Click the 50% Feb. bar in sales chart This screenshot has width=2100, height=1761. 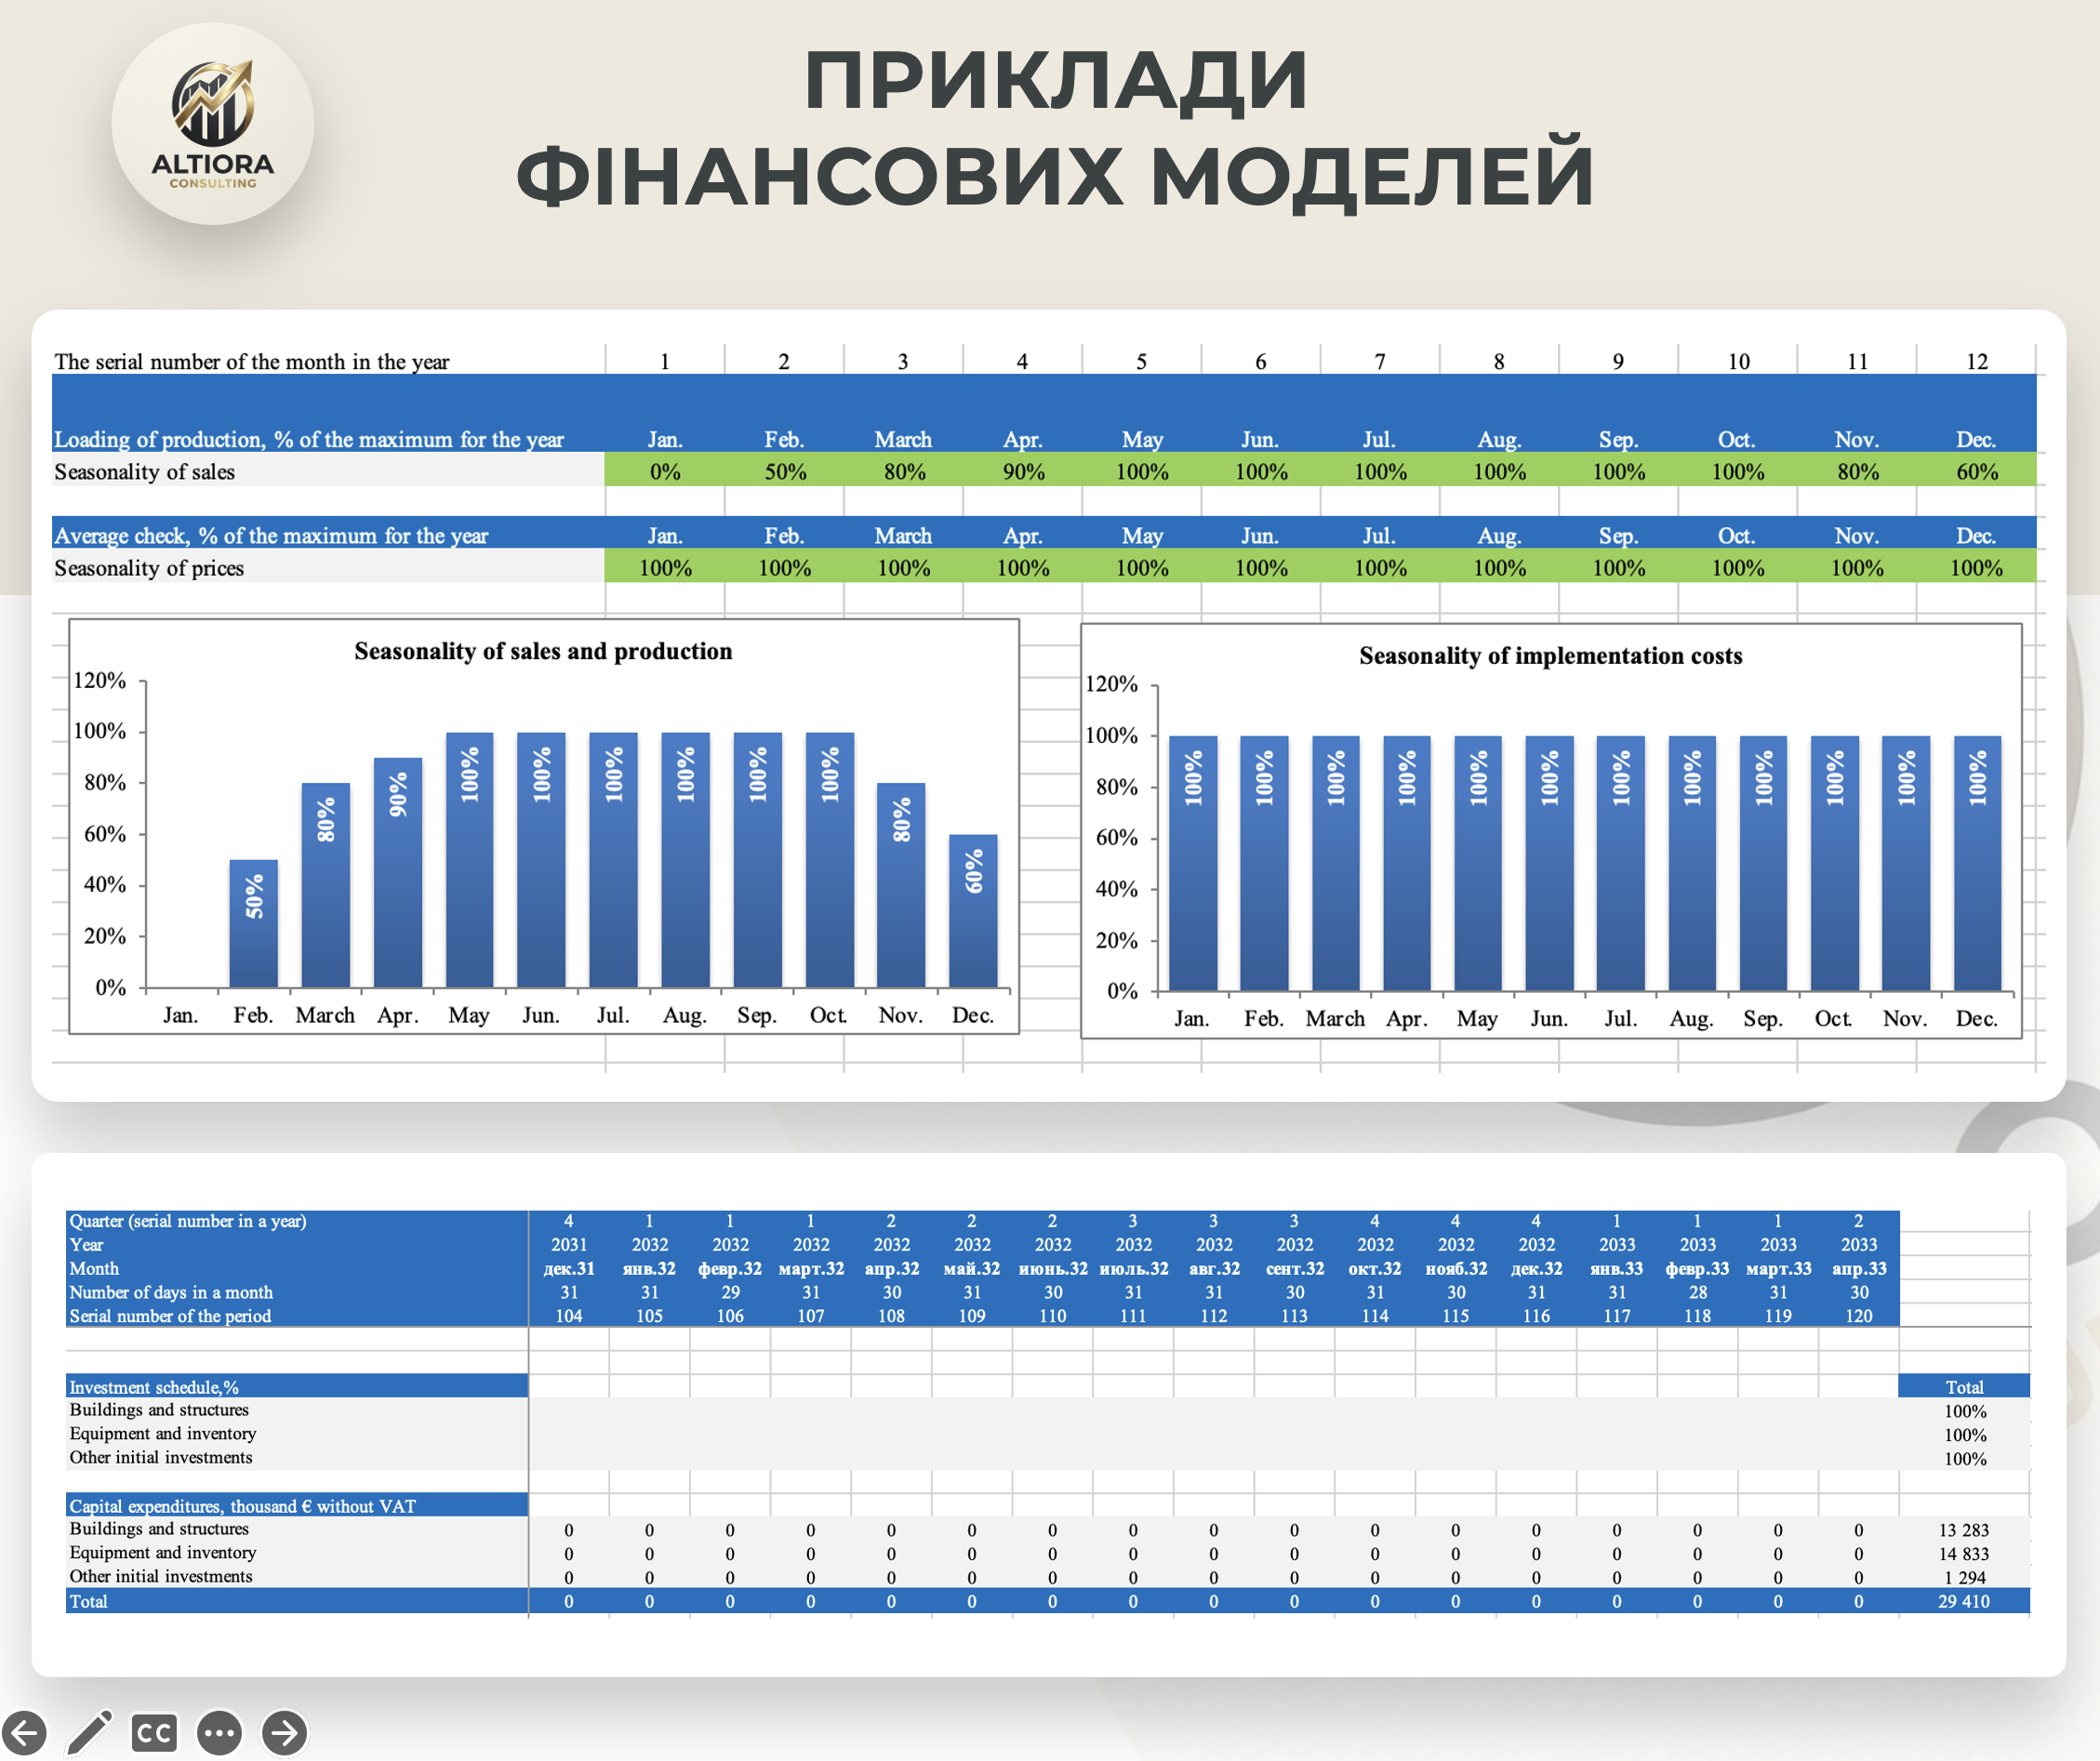[x=254, y=924]
